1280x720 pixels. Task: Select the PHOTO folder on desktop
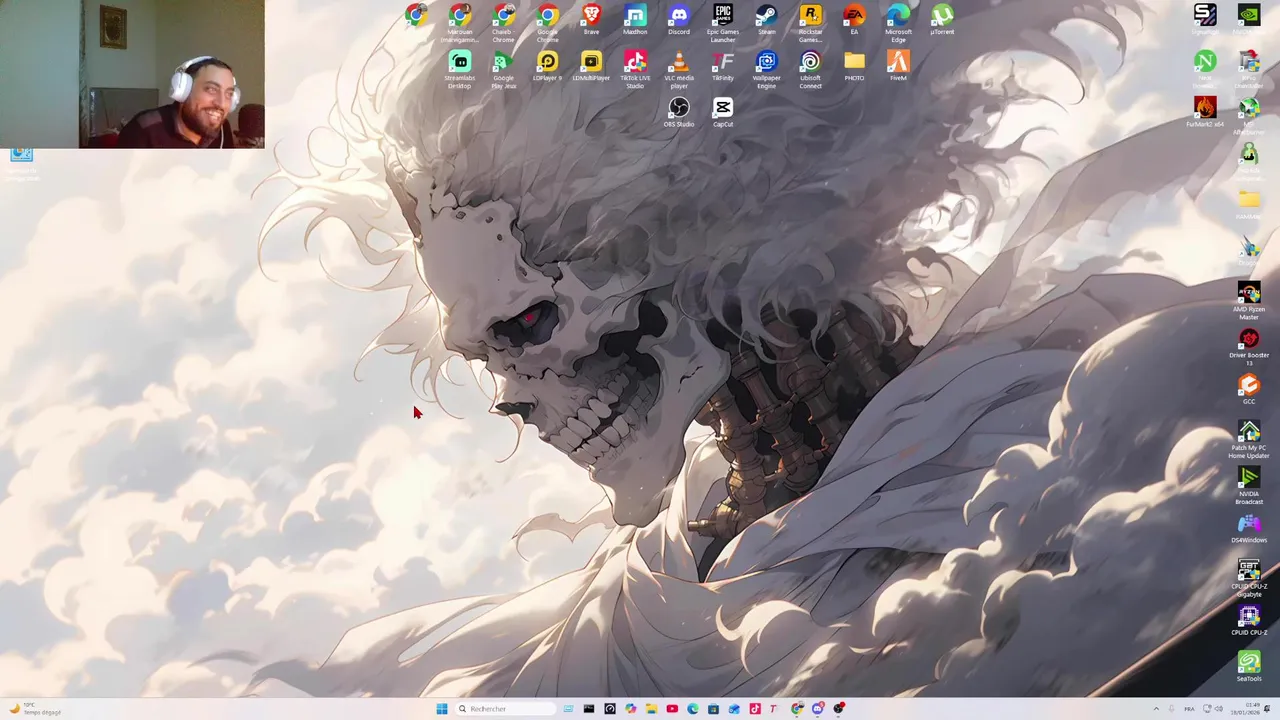[x=854, y=66]
